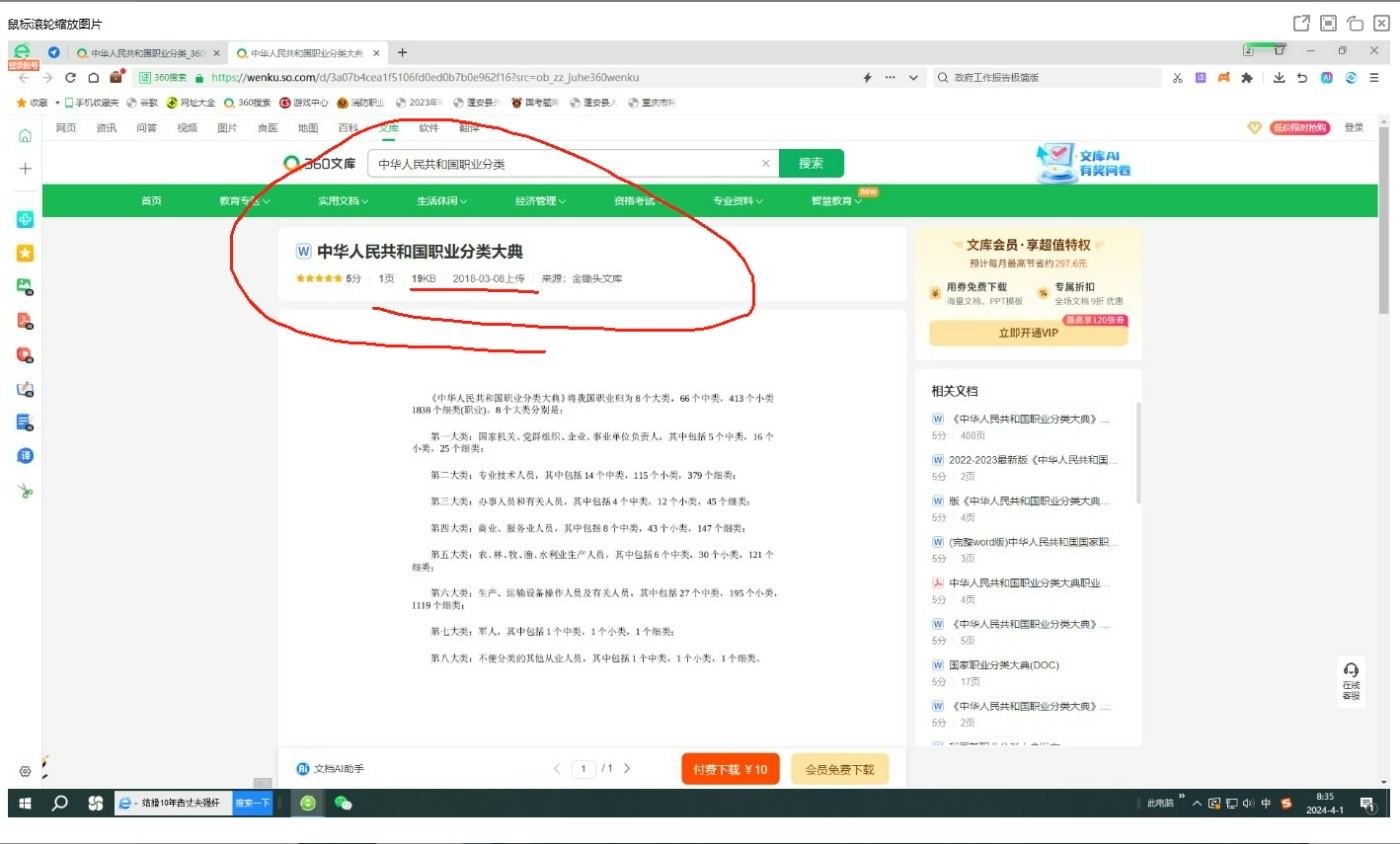
Task: Open WeChat from the taskbar
Action: (343, 803)
